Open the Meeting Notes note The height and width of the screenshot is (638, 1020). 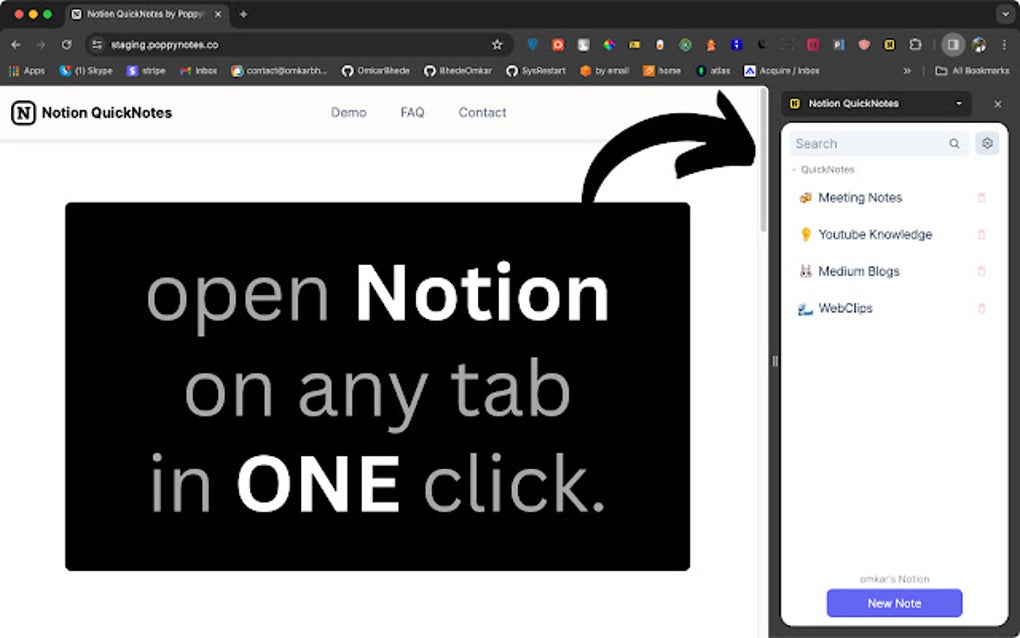(860, 198)
